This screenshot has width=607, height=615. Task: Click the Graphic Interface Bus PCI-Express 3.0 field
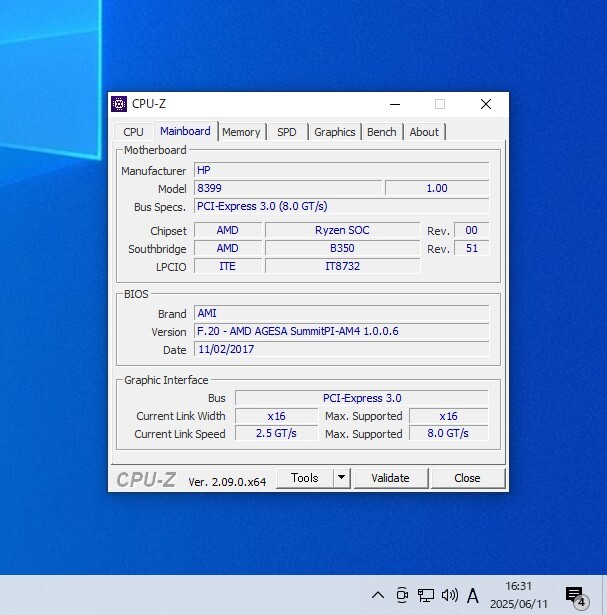[x=362, y=398]
